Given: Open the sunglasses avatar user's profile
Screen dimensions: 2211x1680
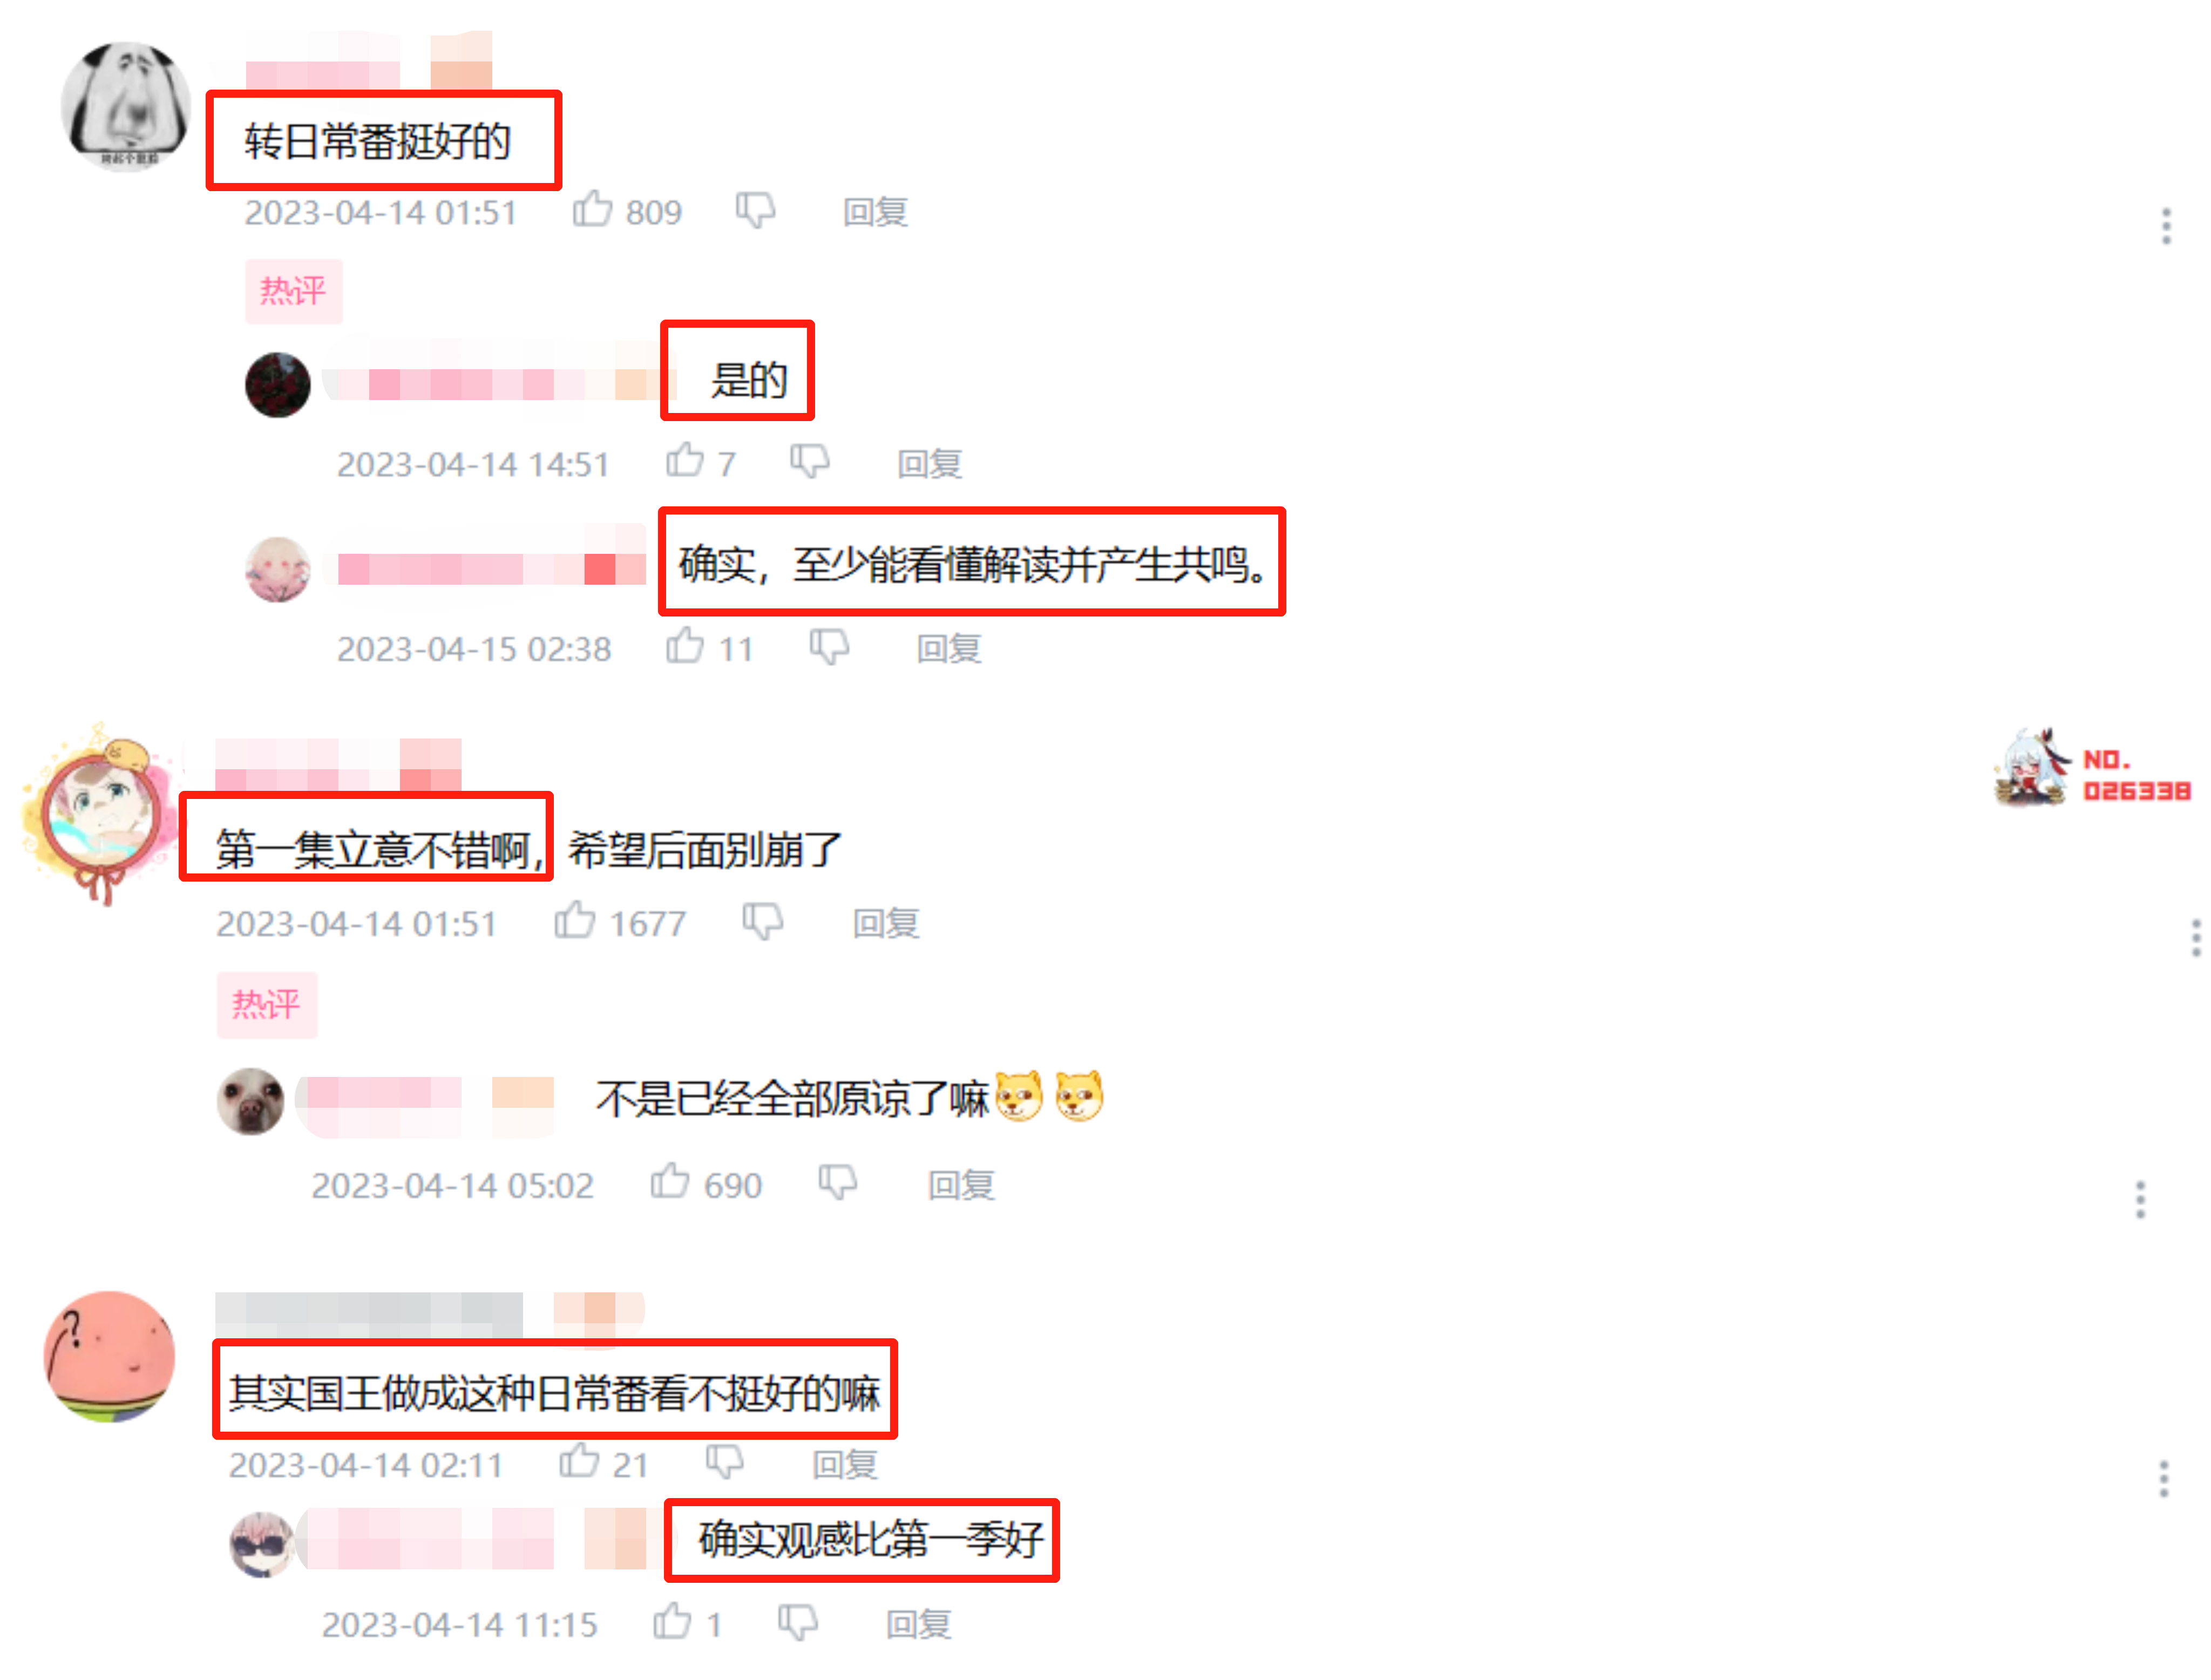Looking at the screenshot, I should [262, 1543].
